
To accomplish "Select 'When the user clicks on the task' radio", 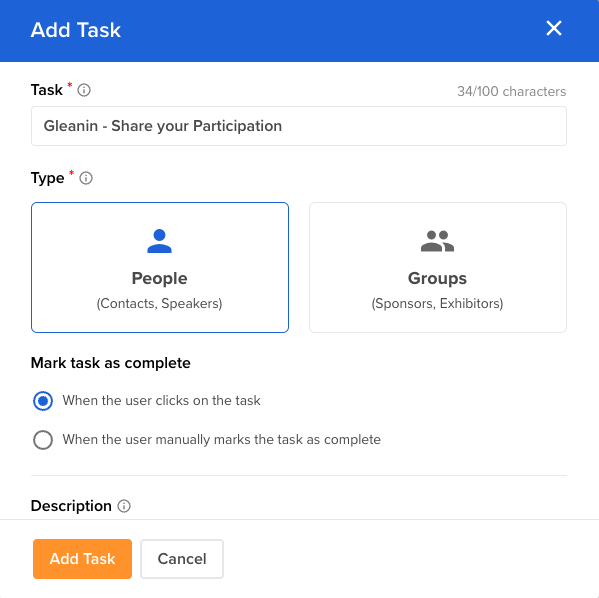I will 43,401.
